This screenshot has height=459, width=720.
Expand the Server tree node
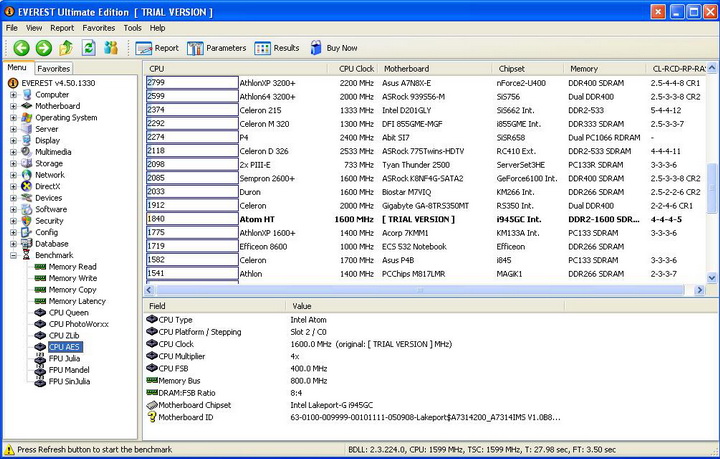coord(13,129)
